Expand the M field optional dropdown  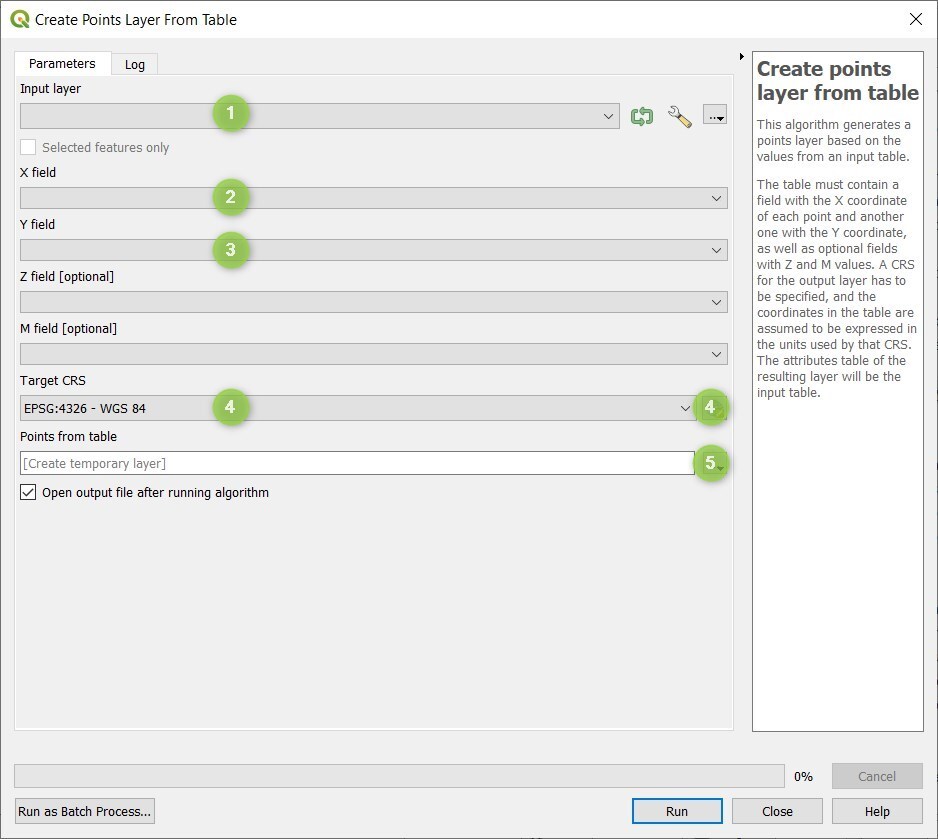pyautogui.click(x=374, y=354)
